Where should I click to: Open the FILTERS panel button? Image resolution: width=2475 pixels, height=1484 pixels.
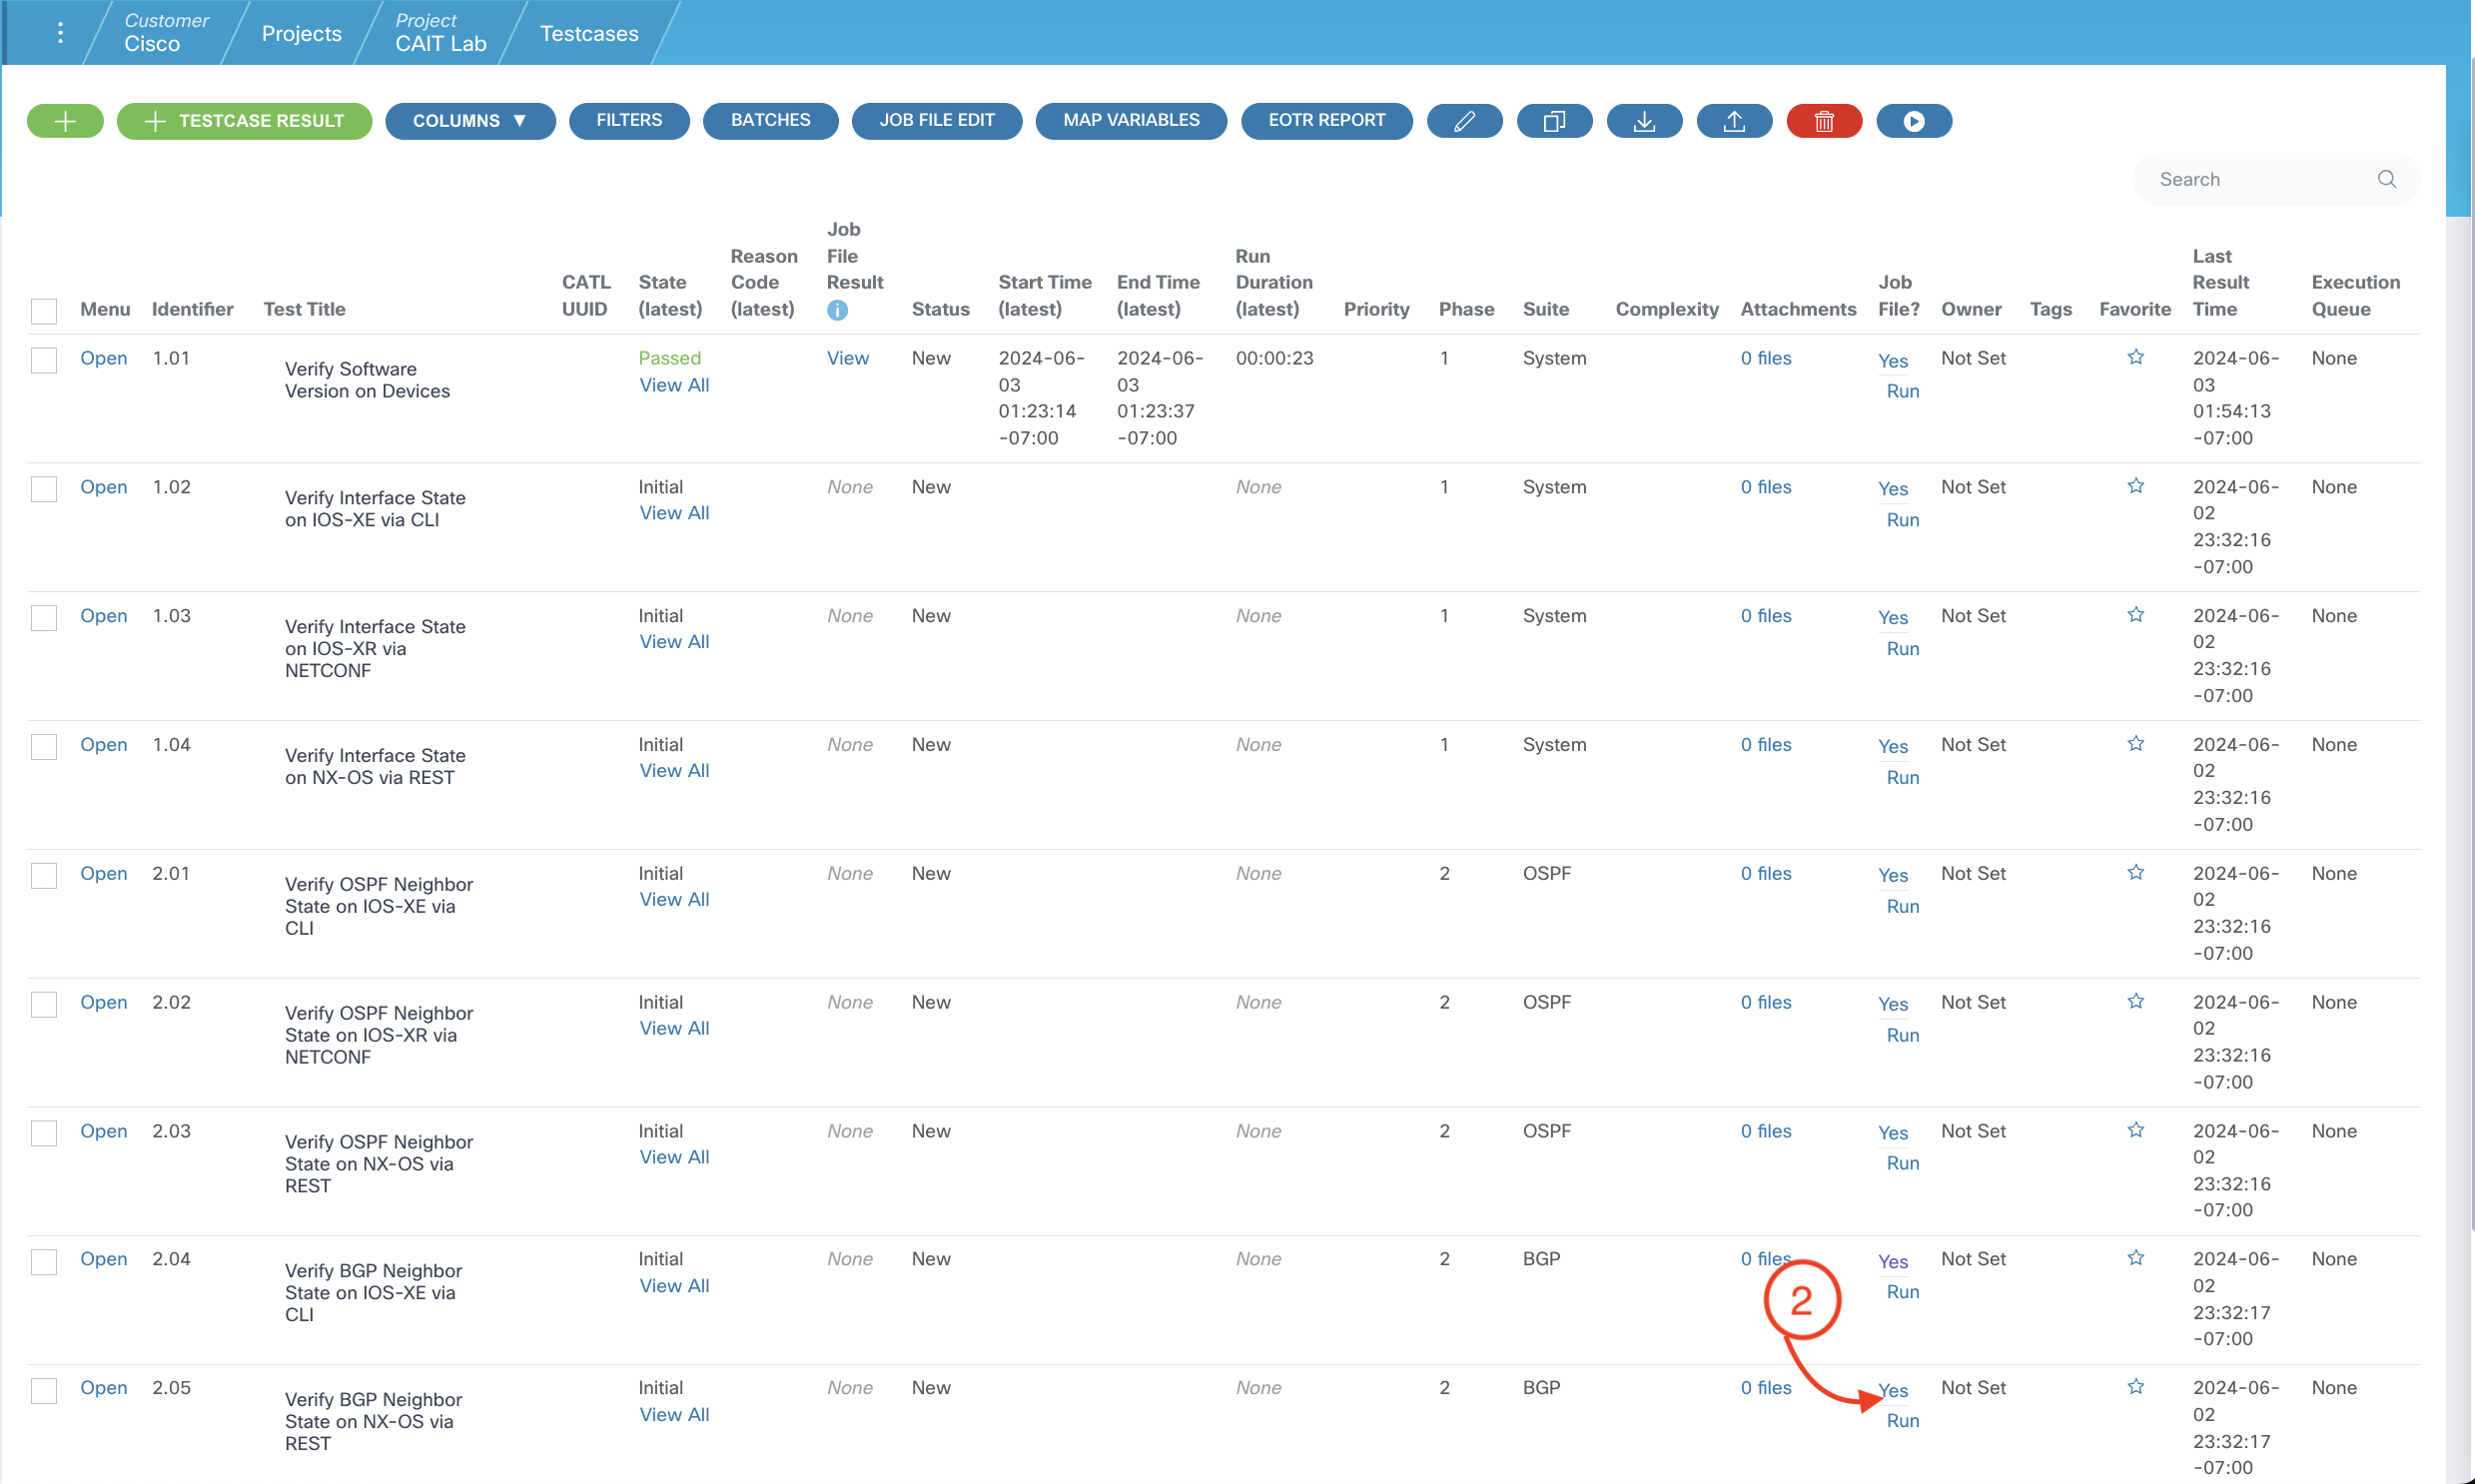coord(629,120)
